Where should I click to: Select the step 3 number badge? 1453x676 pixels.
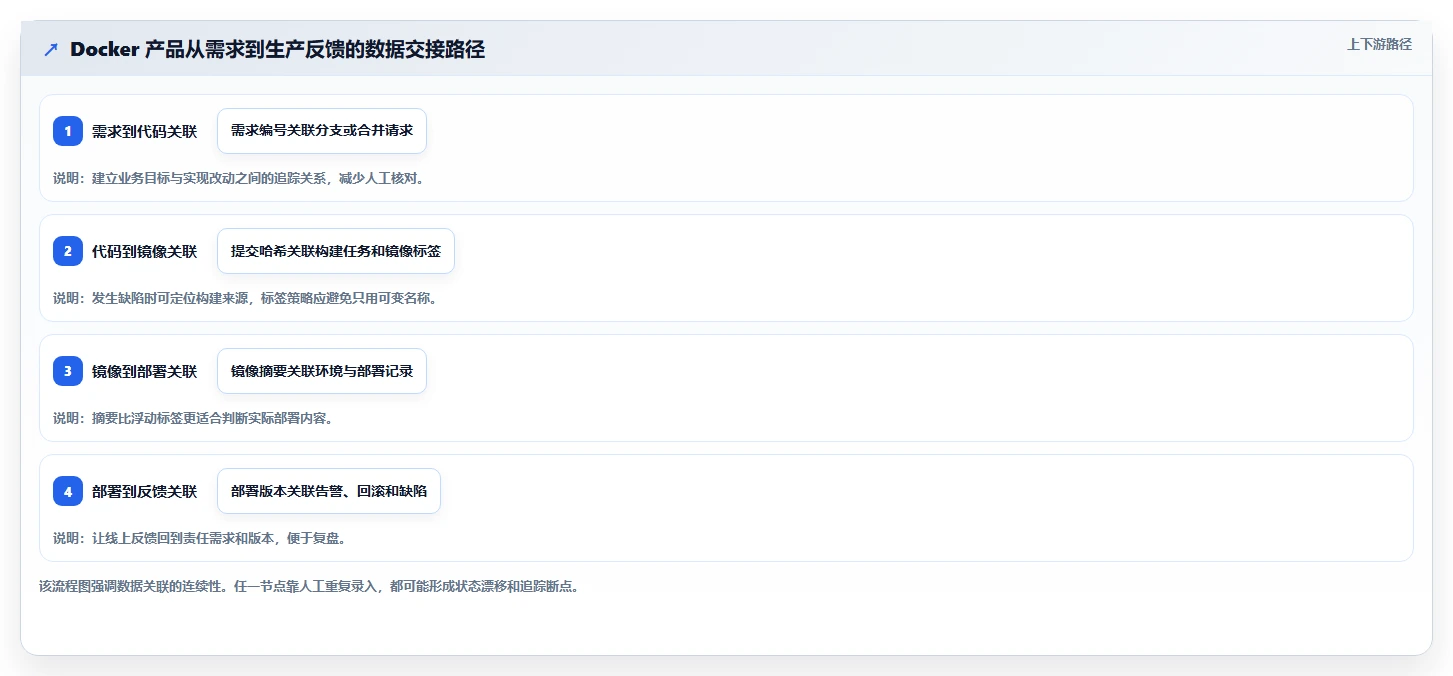tap(68, 371)
